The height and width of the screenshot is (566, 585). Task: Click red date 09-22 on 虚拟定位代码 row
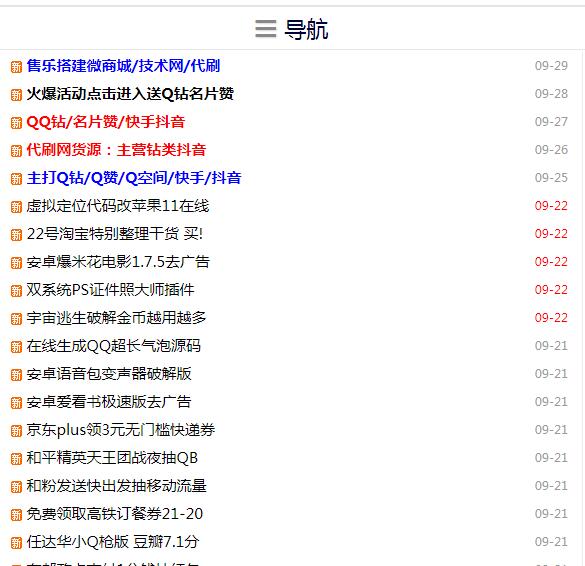coord(551,206)
